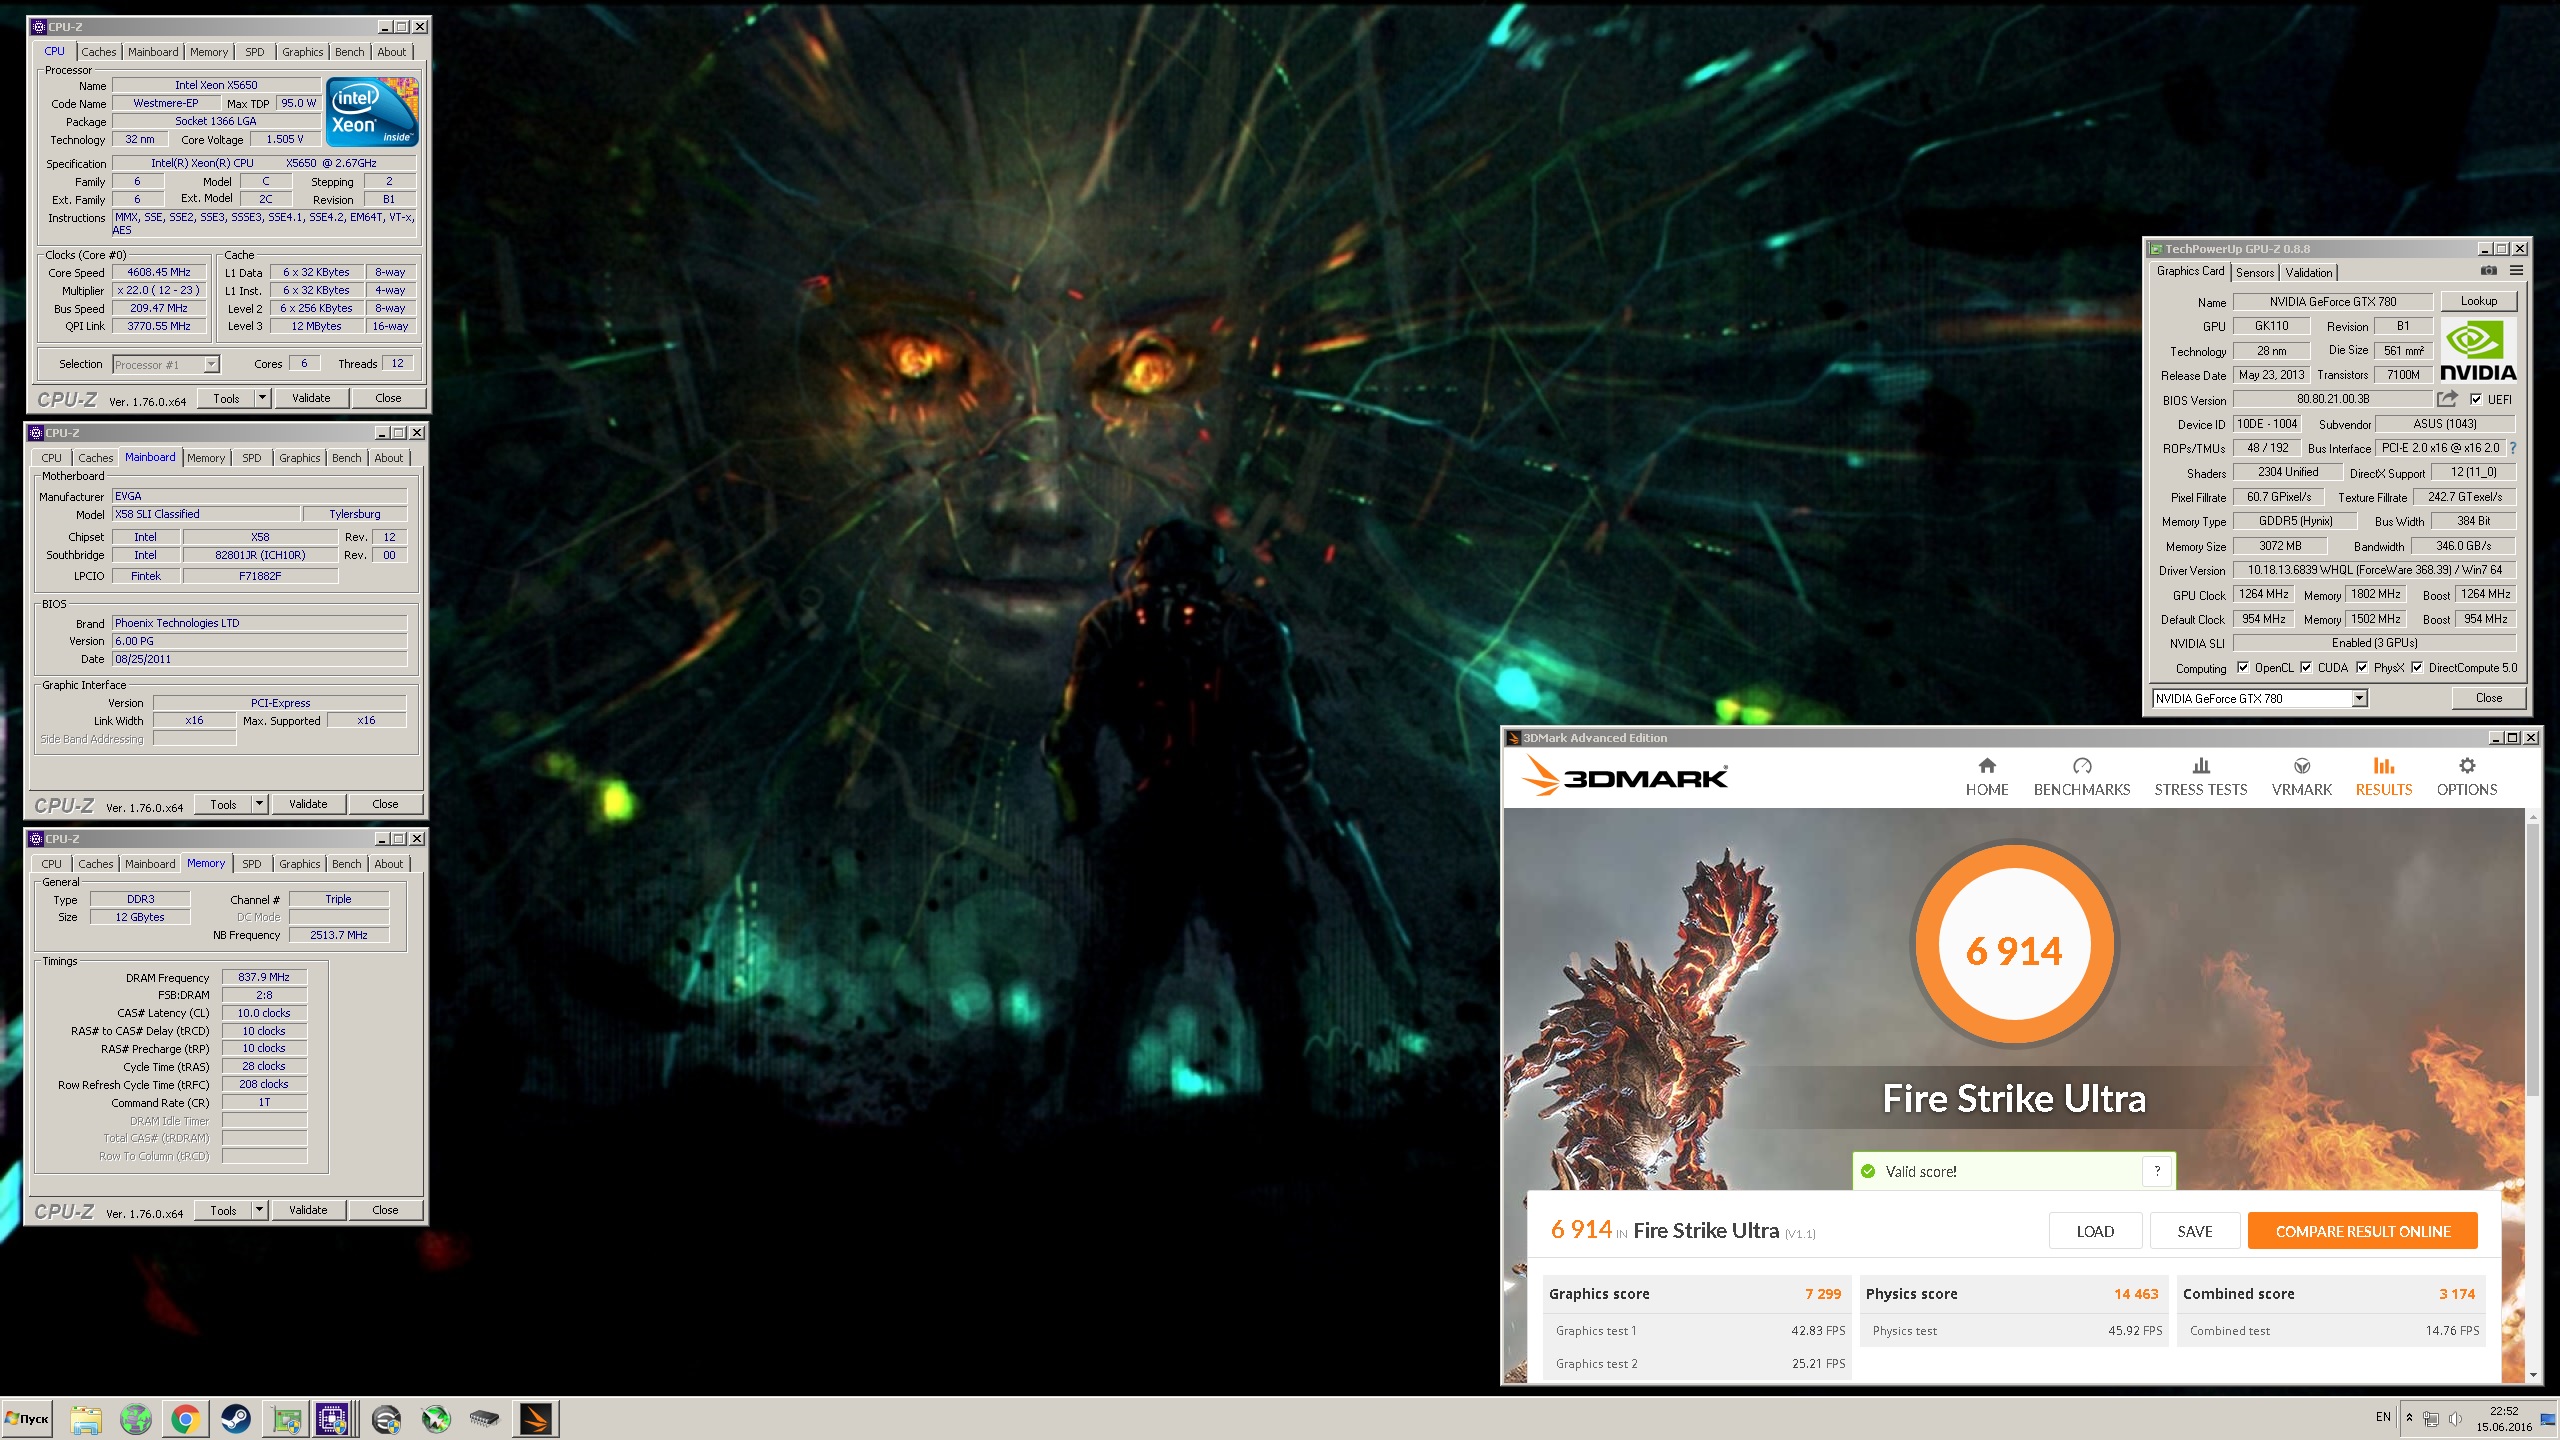The width and height of the screenshot is (2560, 1440).
Task: Click the network icon in the system tray
Action: pyautogui.click(x=2431, y=1419)
